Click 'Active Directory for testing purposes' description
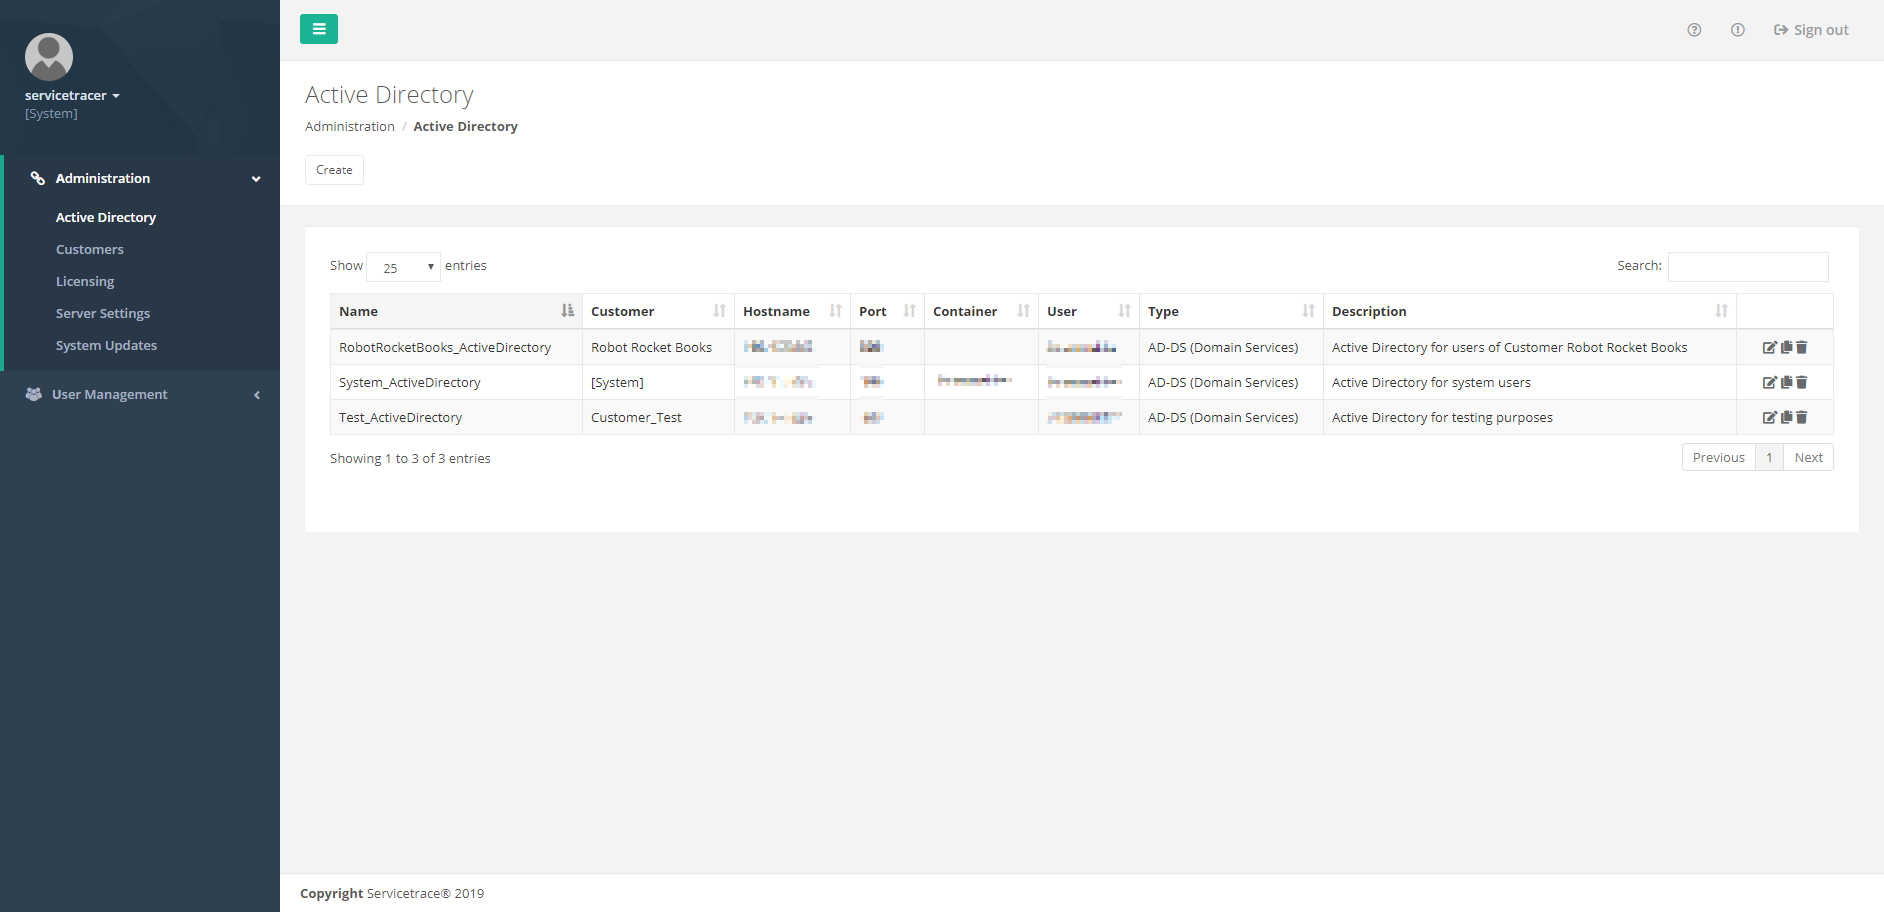This screenshot has height=912, width=1884. click(1442, 417)
